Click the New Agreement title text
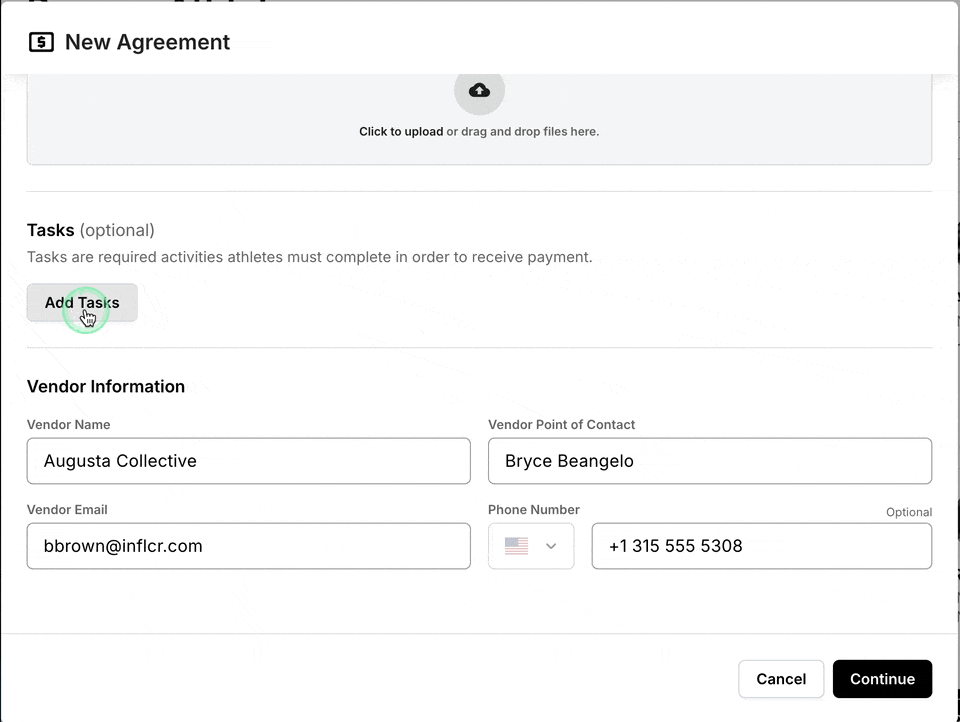Image resolution: width=960 pixels, height=722 pixels. coord(146,42)
